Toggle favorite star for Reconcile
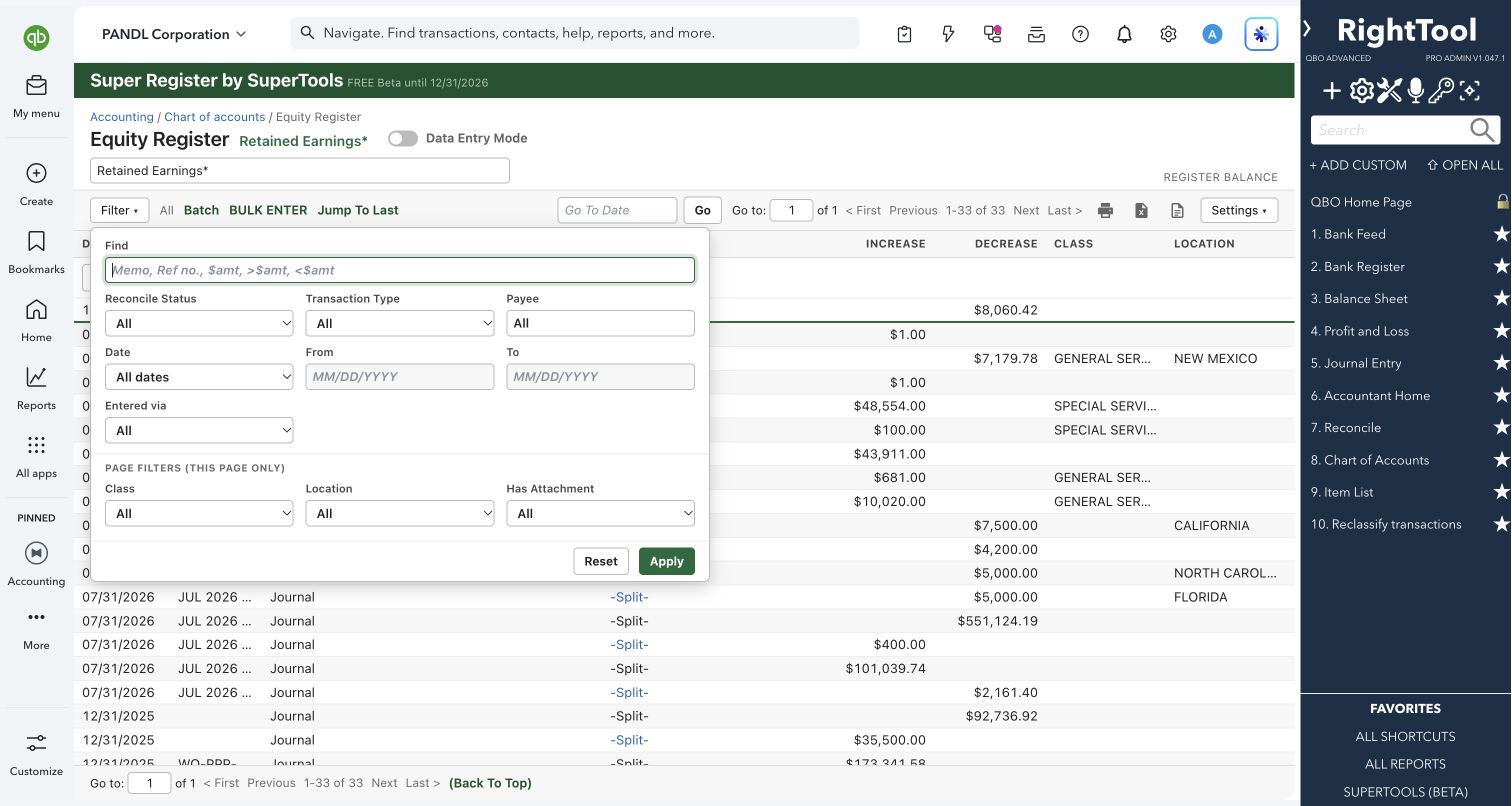1512x806 pixels. [x=1501, y=428]
